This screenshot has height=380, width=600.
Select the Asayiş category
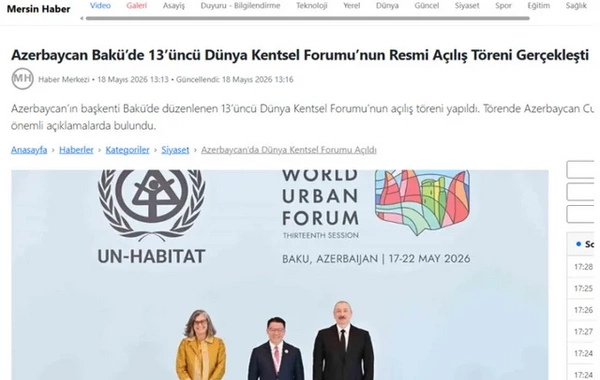coord(174,5)
